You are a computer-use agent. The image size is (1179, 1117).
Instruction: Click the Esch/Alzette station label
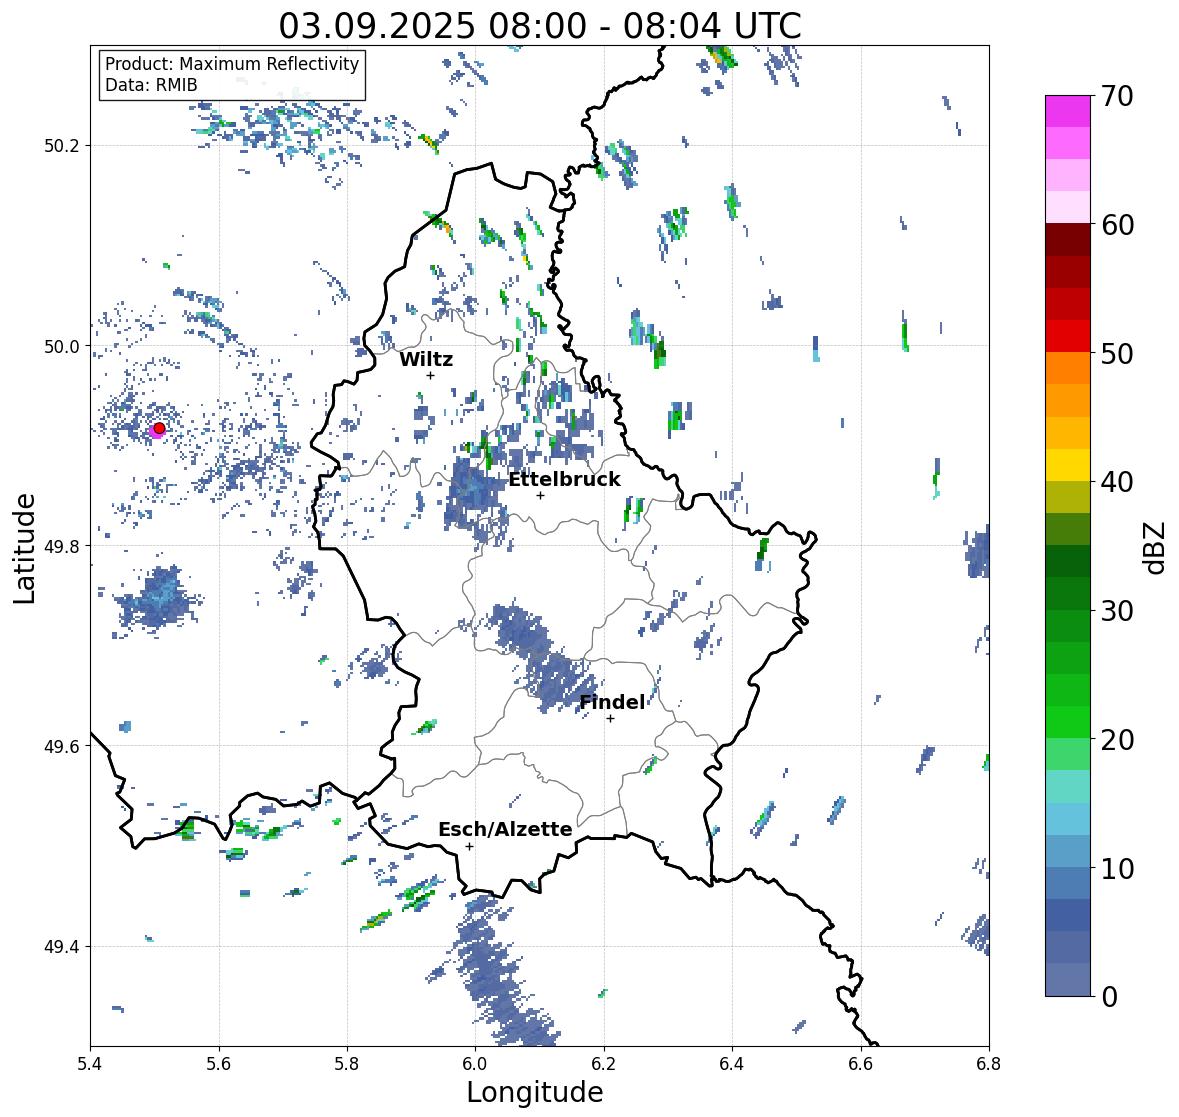tap(505, 829)
